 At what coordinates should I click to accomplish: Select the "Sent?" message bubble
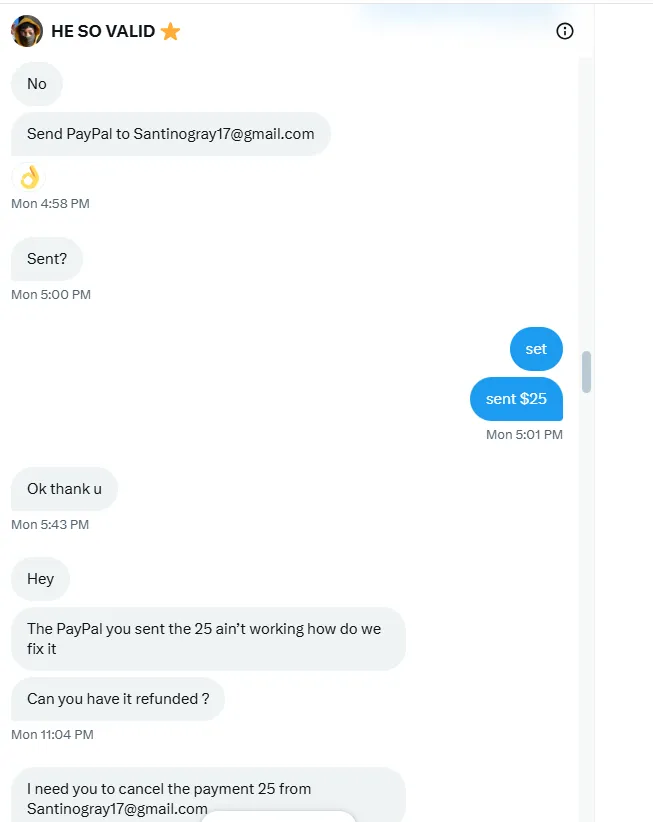47,259
